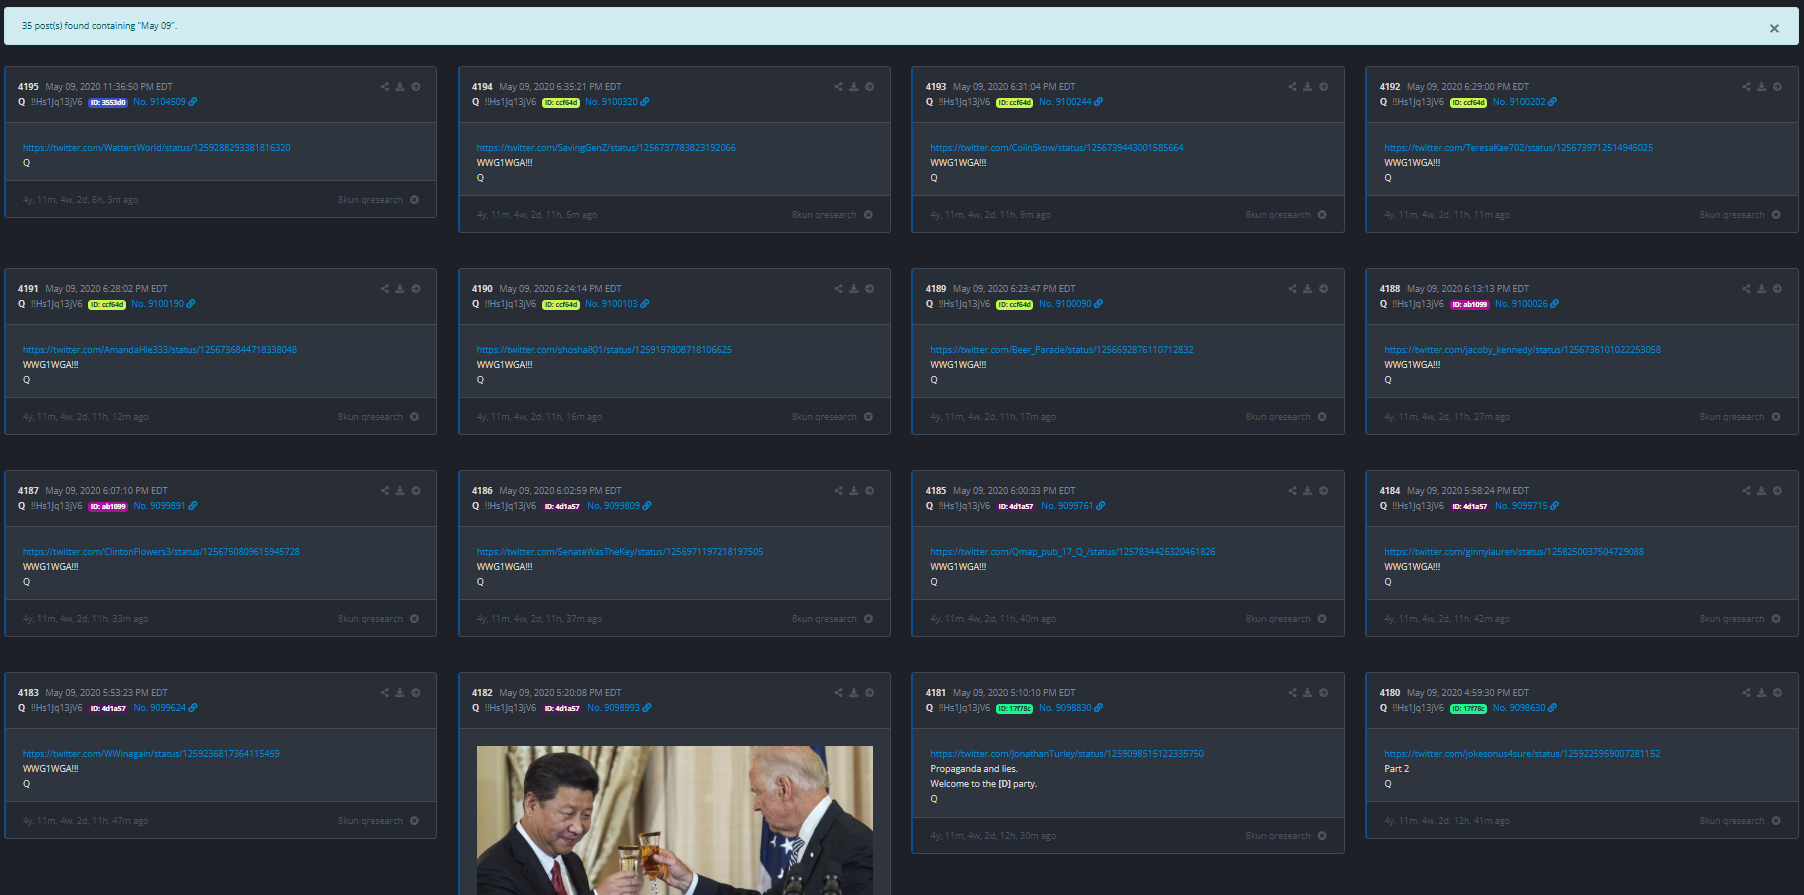Open post link No. 9100202
Image resolution: width=1804 pixels, height=895 pixels.
(1525, 102)
